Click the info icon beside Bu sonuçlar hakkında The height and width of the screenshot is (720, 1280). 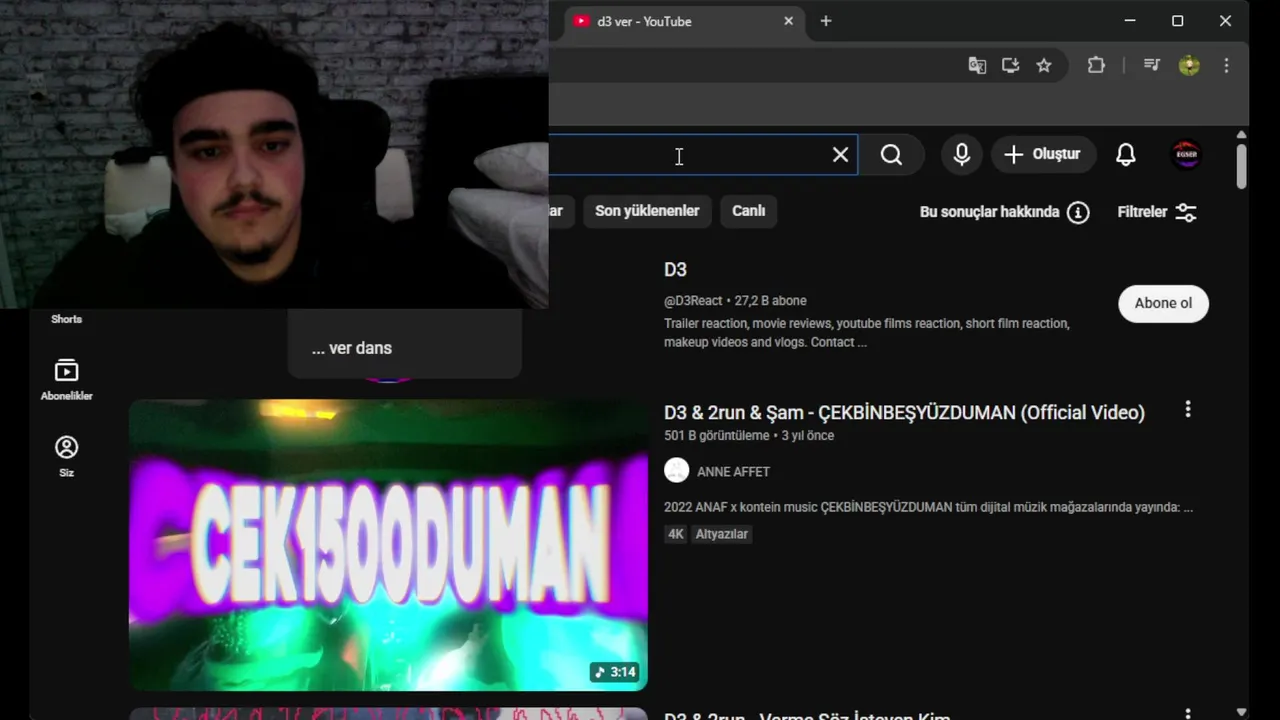1078,212
